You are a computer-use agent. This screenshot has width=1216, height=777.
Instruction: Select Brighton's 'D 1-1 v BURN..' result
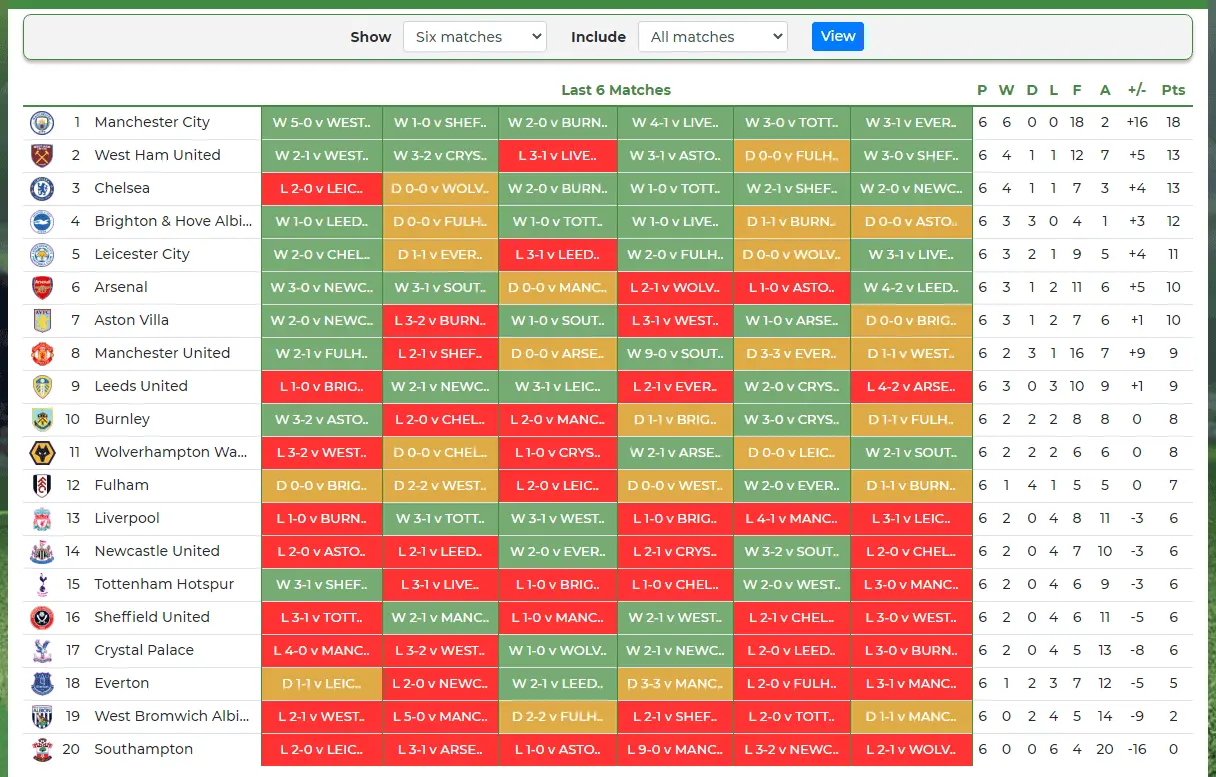pos(792,222)
